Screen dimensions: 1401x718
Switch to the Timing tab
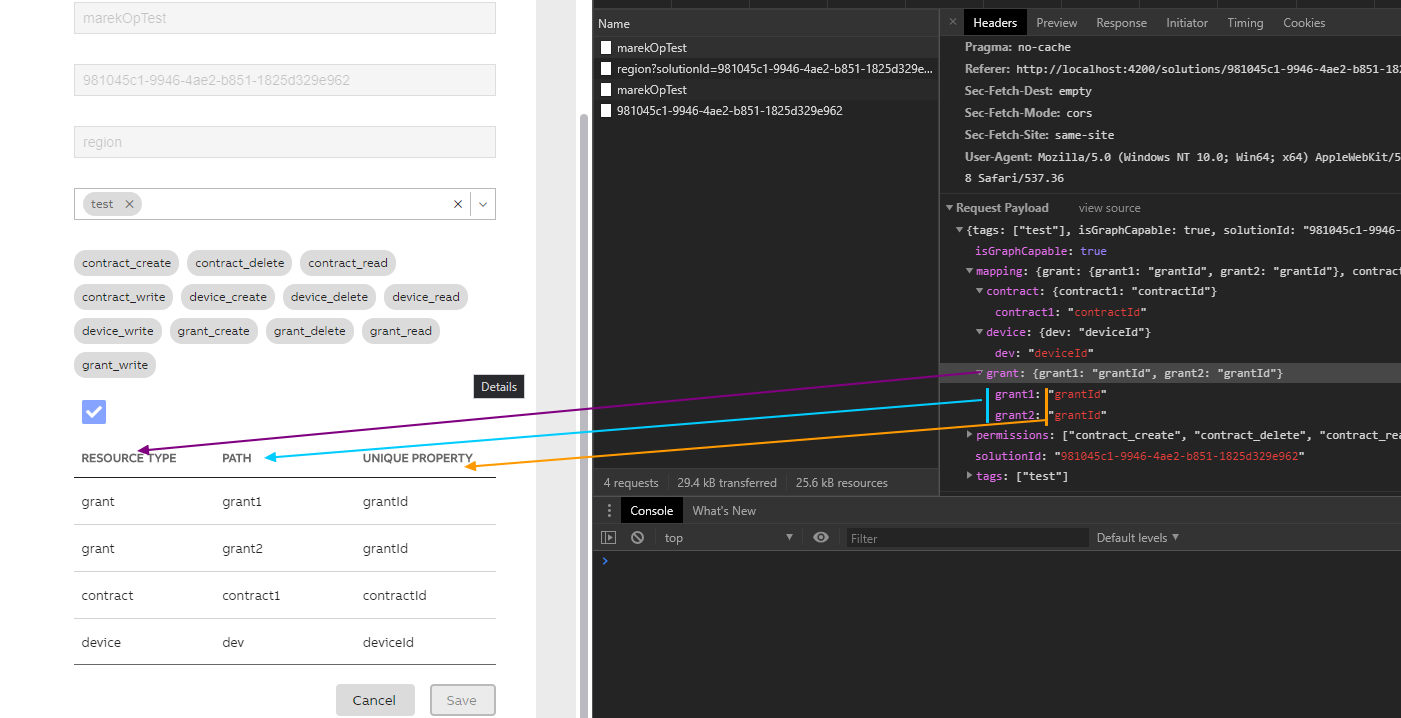coord(1245,23)
